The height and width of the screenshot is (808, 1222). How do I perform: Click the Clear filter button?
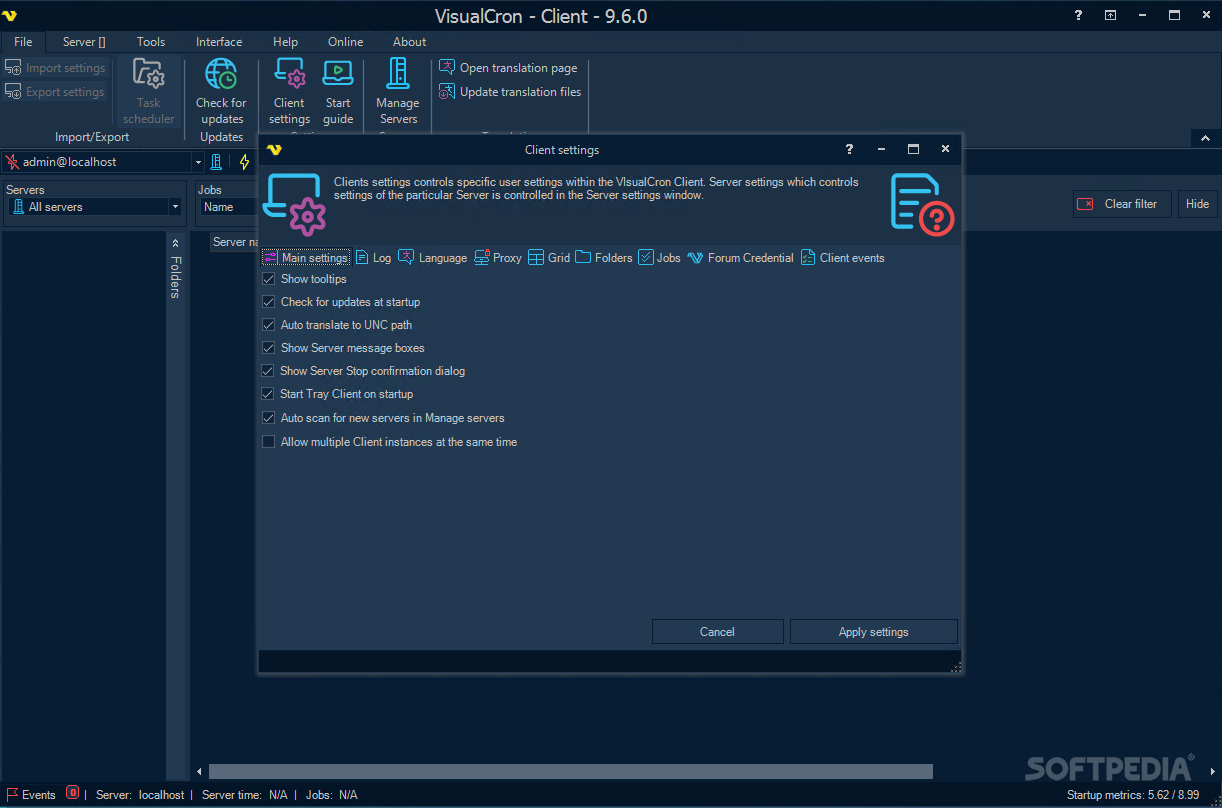[x=1120, y=204]
